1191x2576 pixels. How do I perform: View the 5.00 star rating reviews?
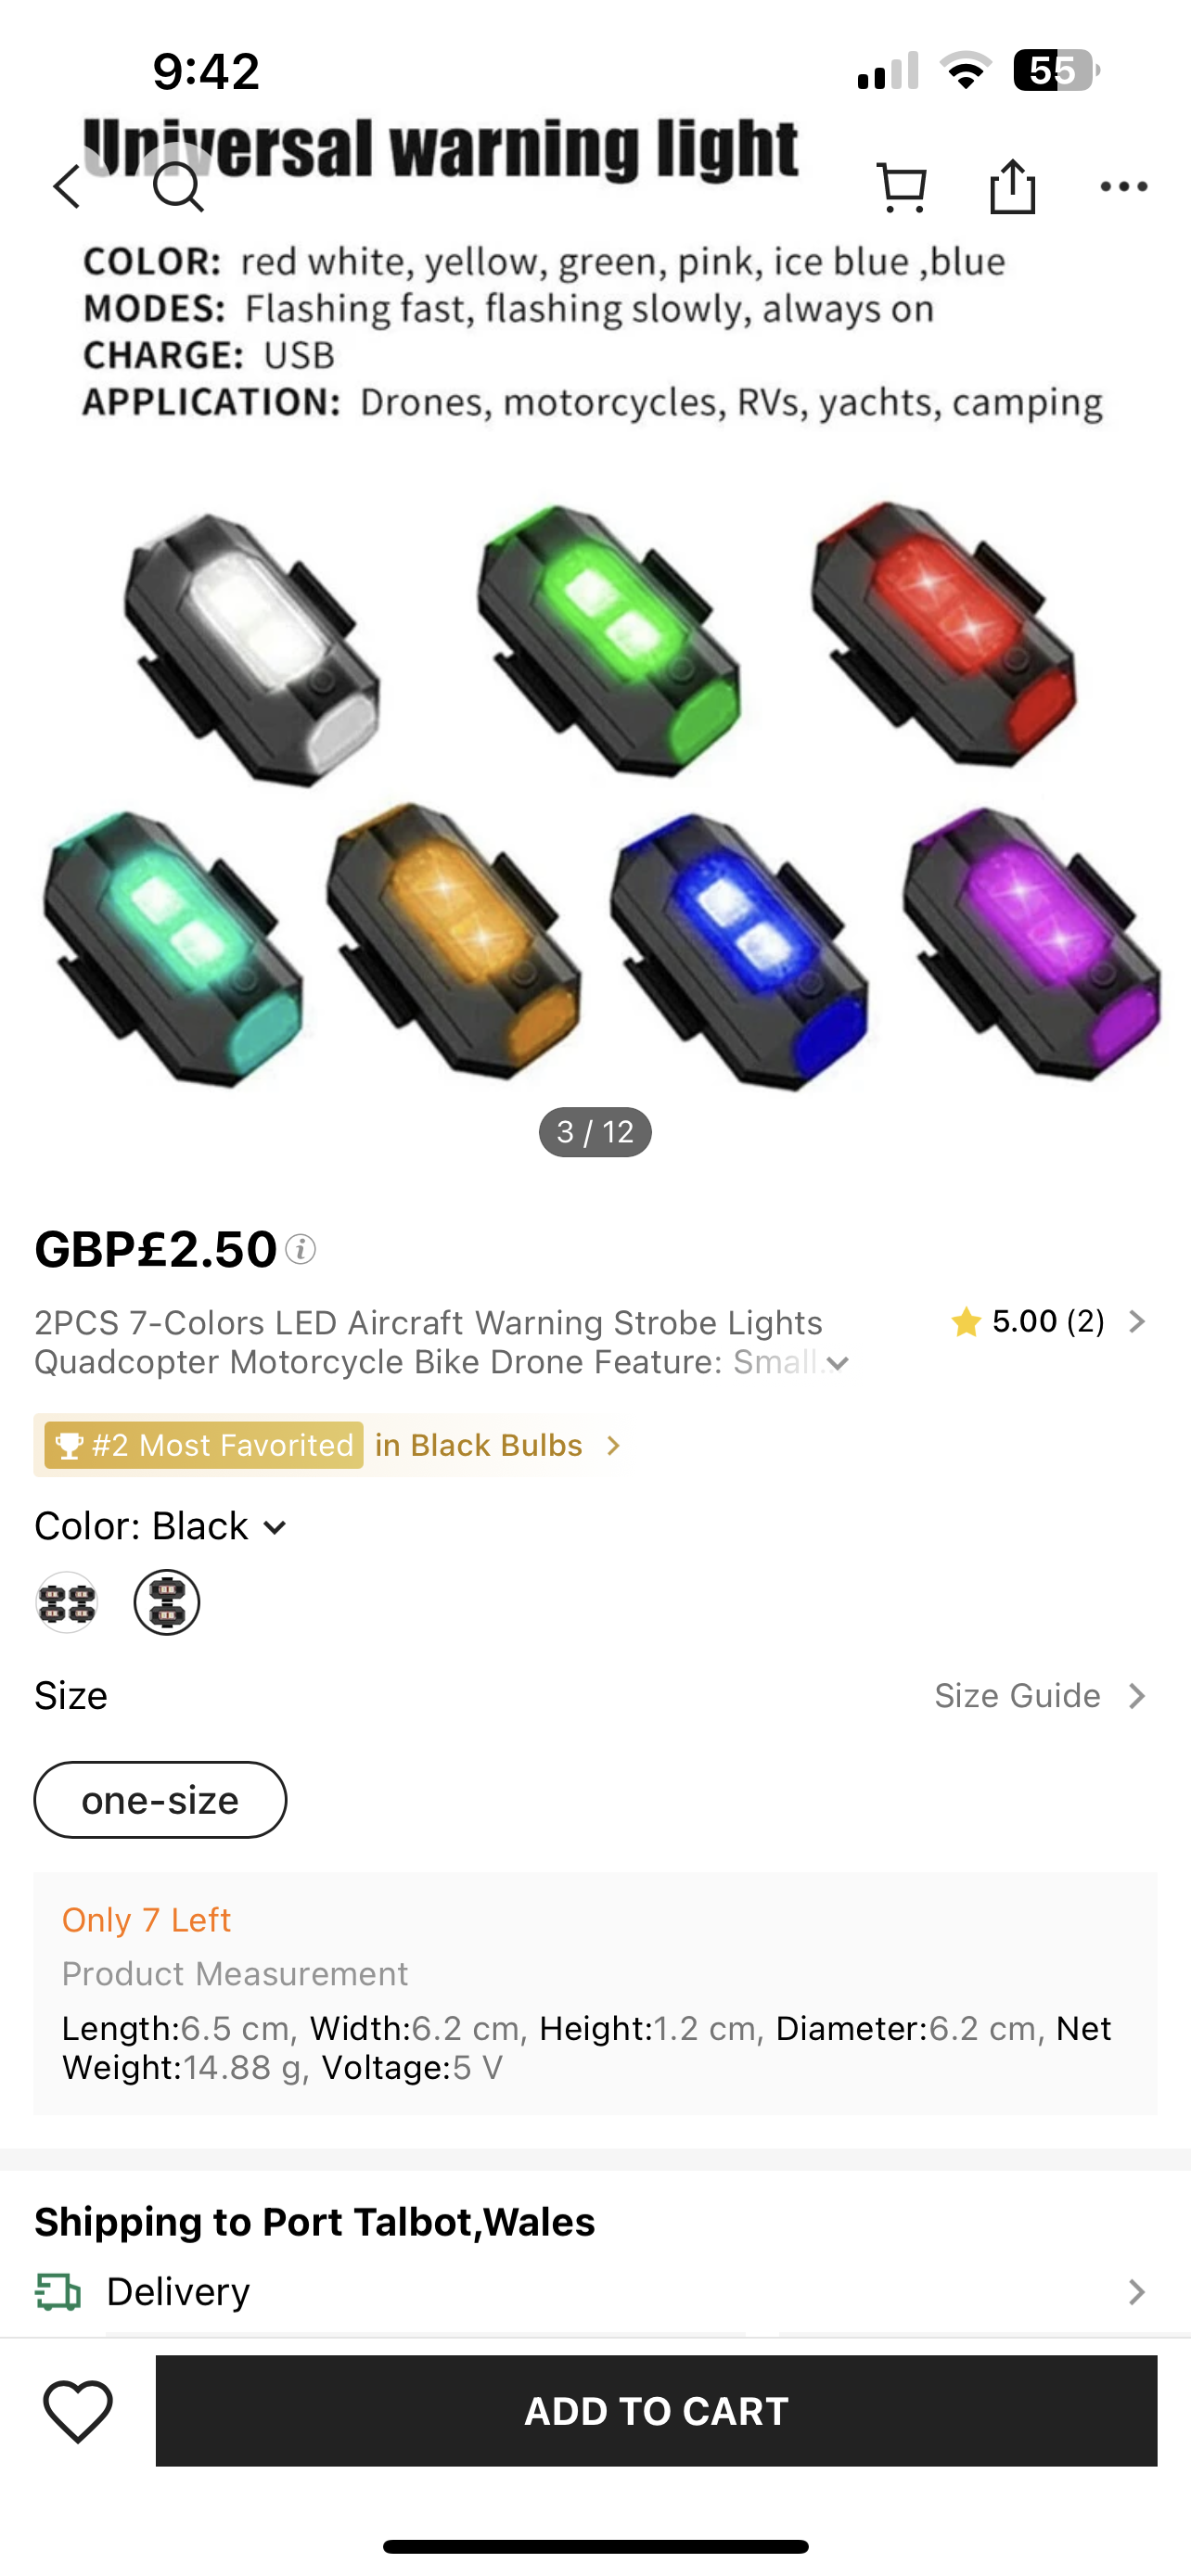1048,1322
